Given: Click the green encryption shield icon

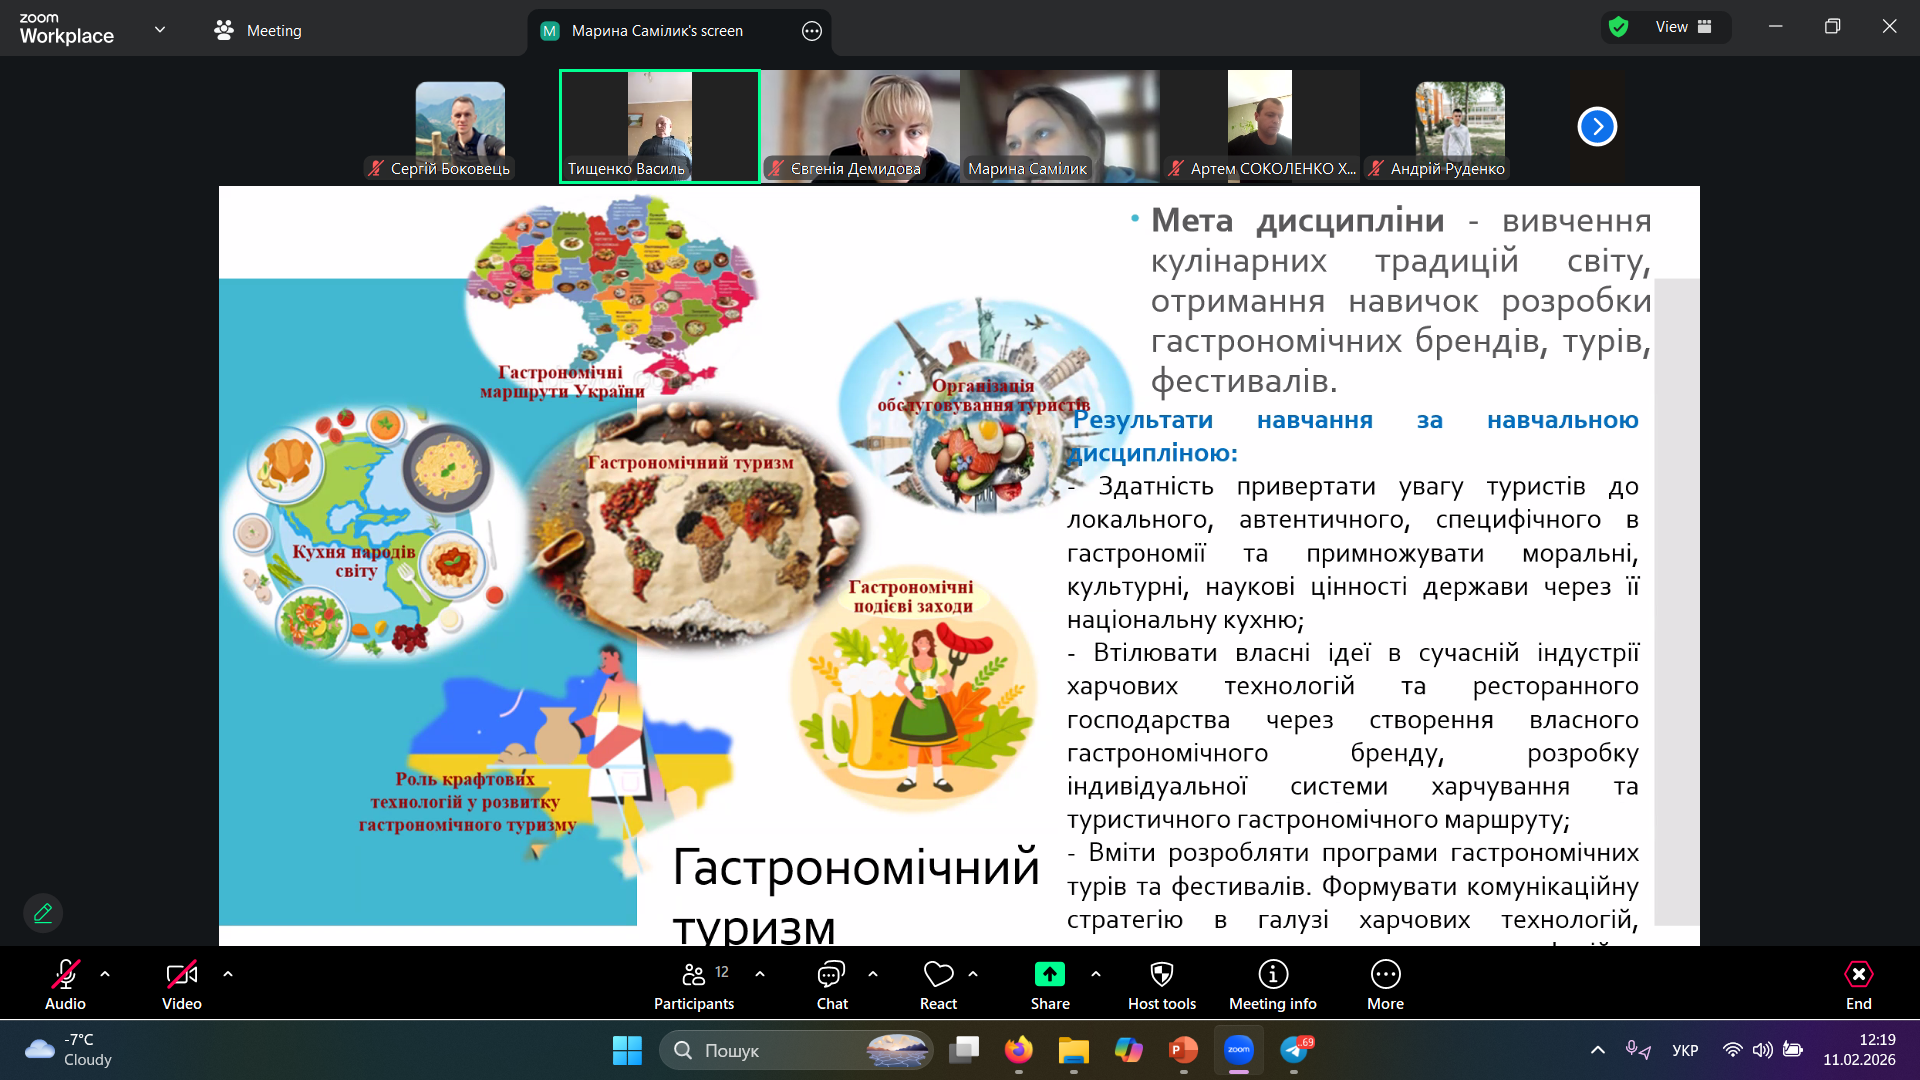Looking at the screenshot, I should 1618,27.
